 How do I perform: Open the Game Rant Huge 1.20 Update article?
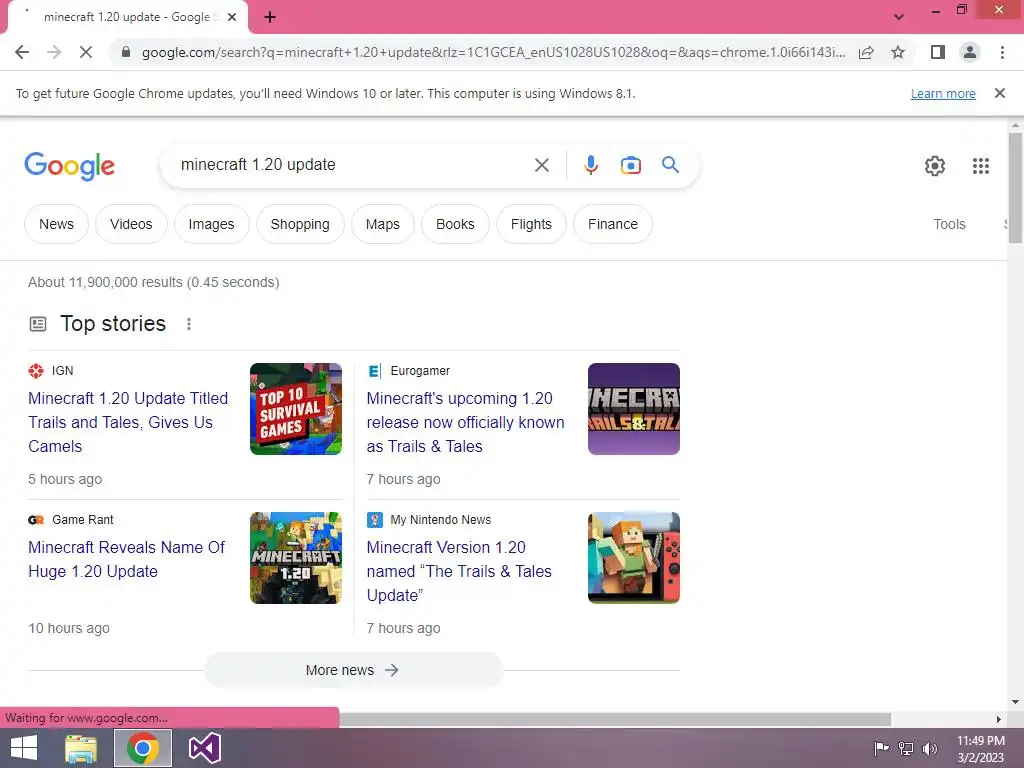[x=126, y=559]
